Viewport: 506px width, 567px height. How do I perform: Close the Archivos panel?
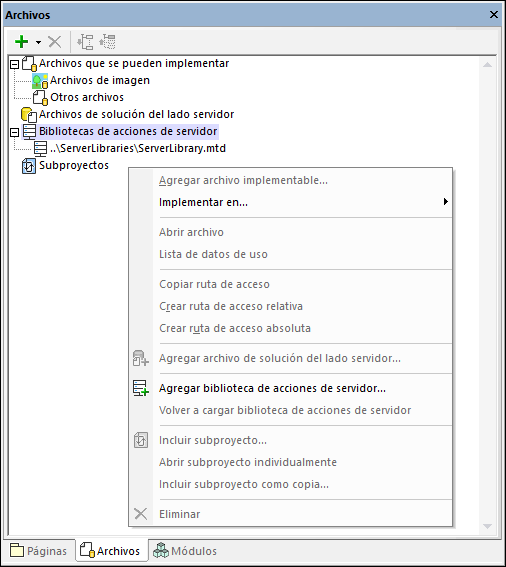(494, 15)
